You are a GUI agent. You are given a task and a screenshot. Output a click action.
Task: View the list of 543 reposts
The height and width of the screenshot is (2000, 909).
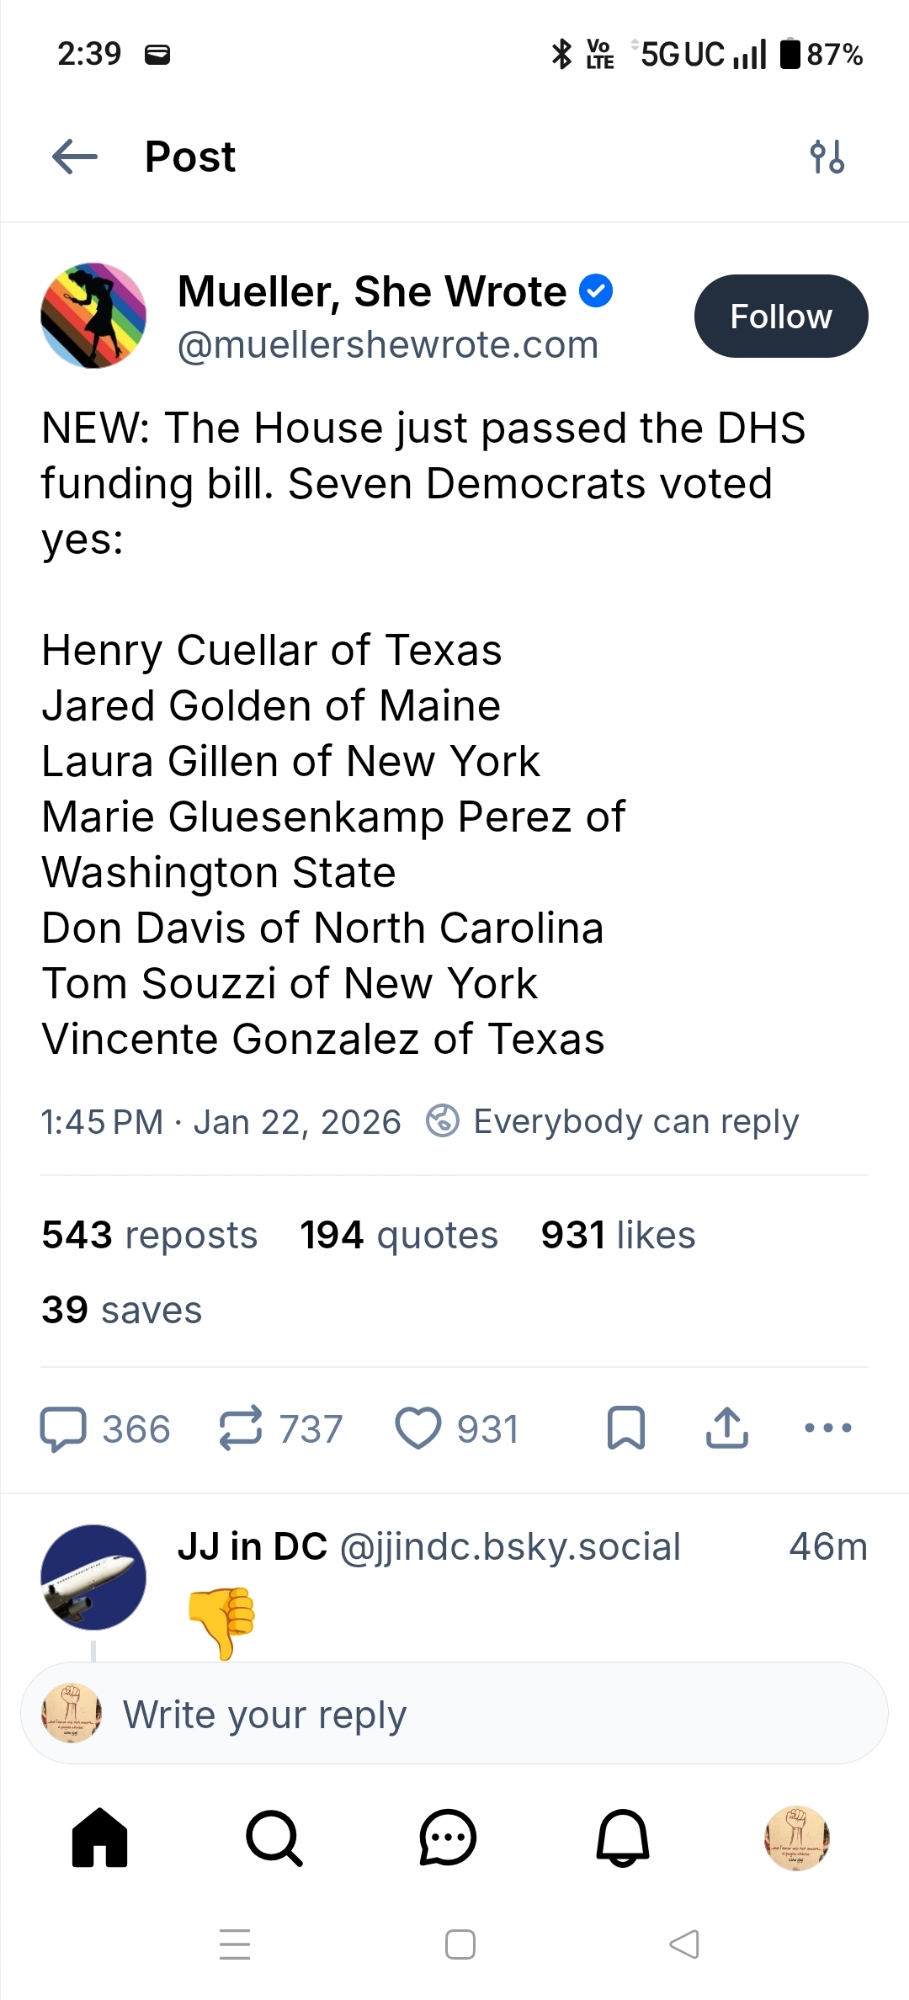click(x=150, y=1235)
